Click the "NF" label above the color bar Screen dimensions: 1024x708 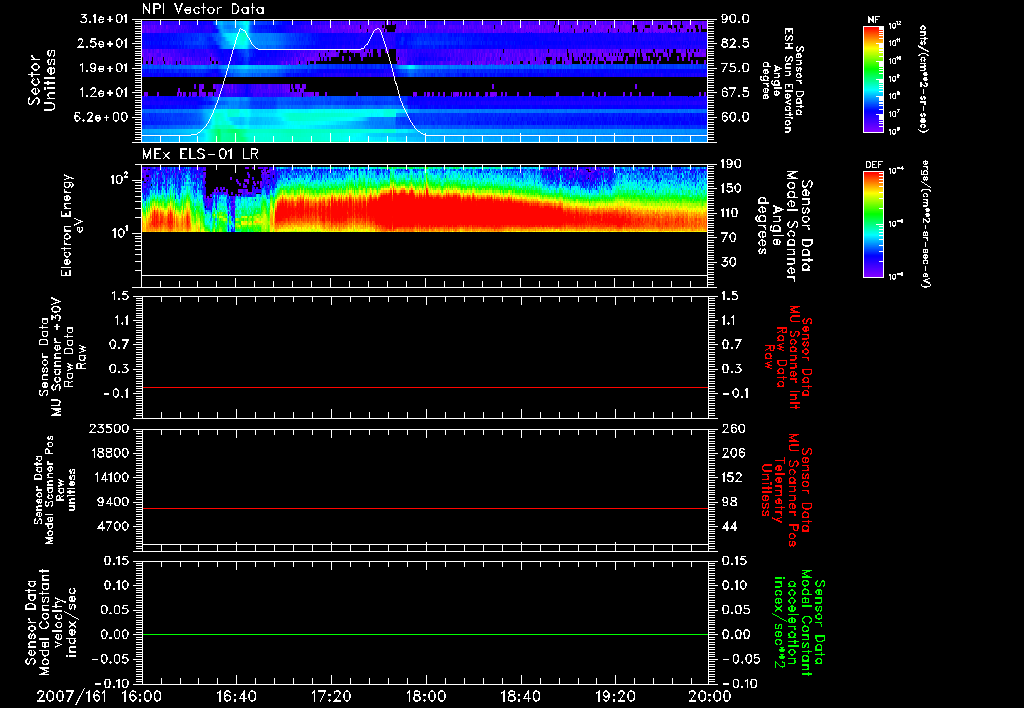point(873,20)
